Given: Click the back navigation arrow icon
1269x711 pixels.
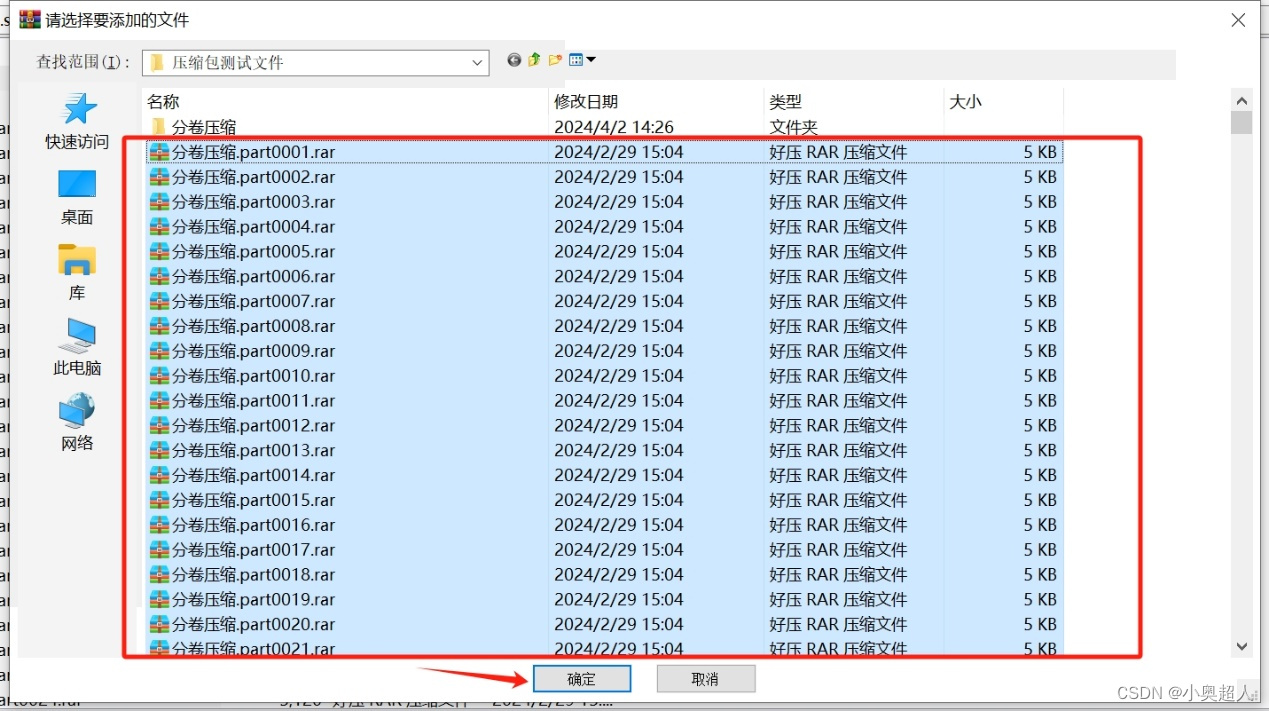Looking at the screenshot, I should pos(514,60).
